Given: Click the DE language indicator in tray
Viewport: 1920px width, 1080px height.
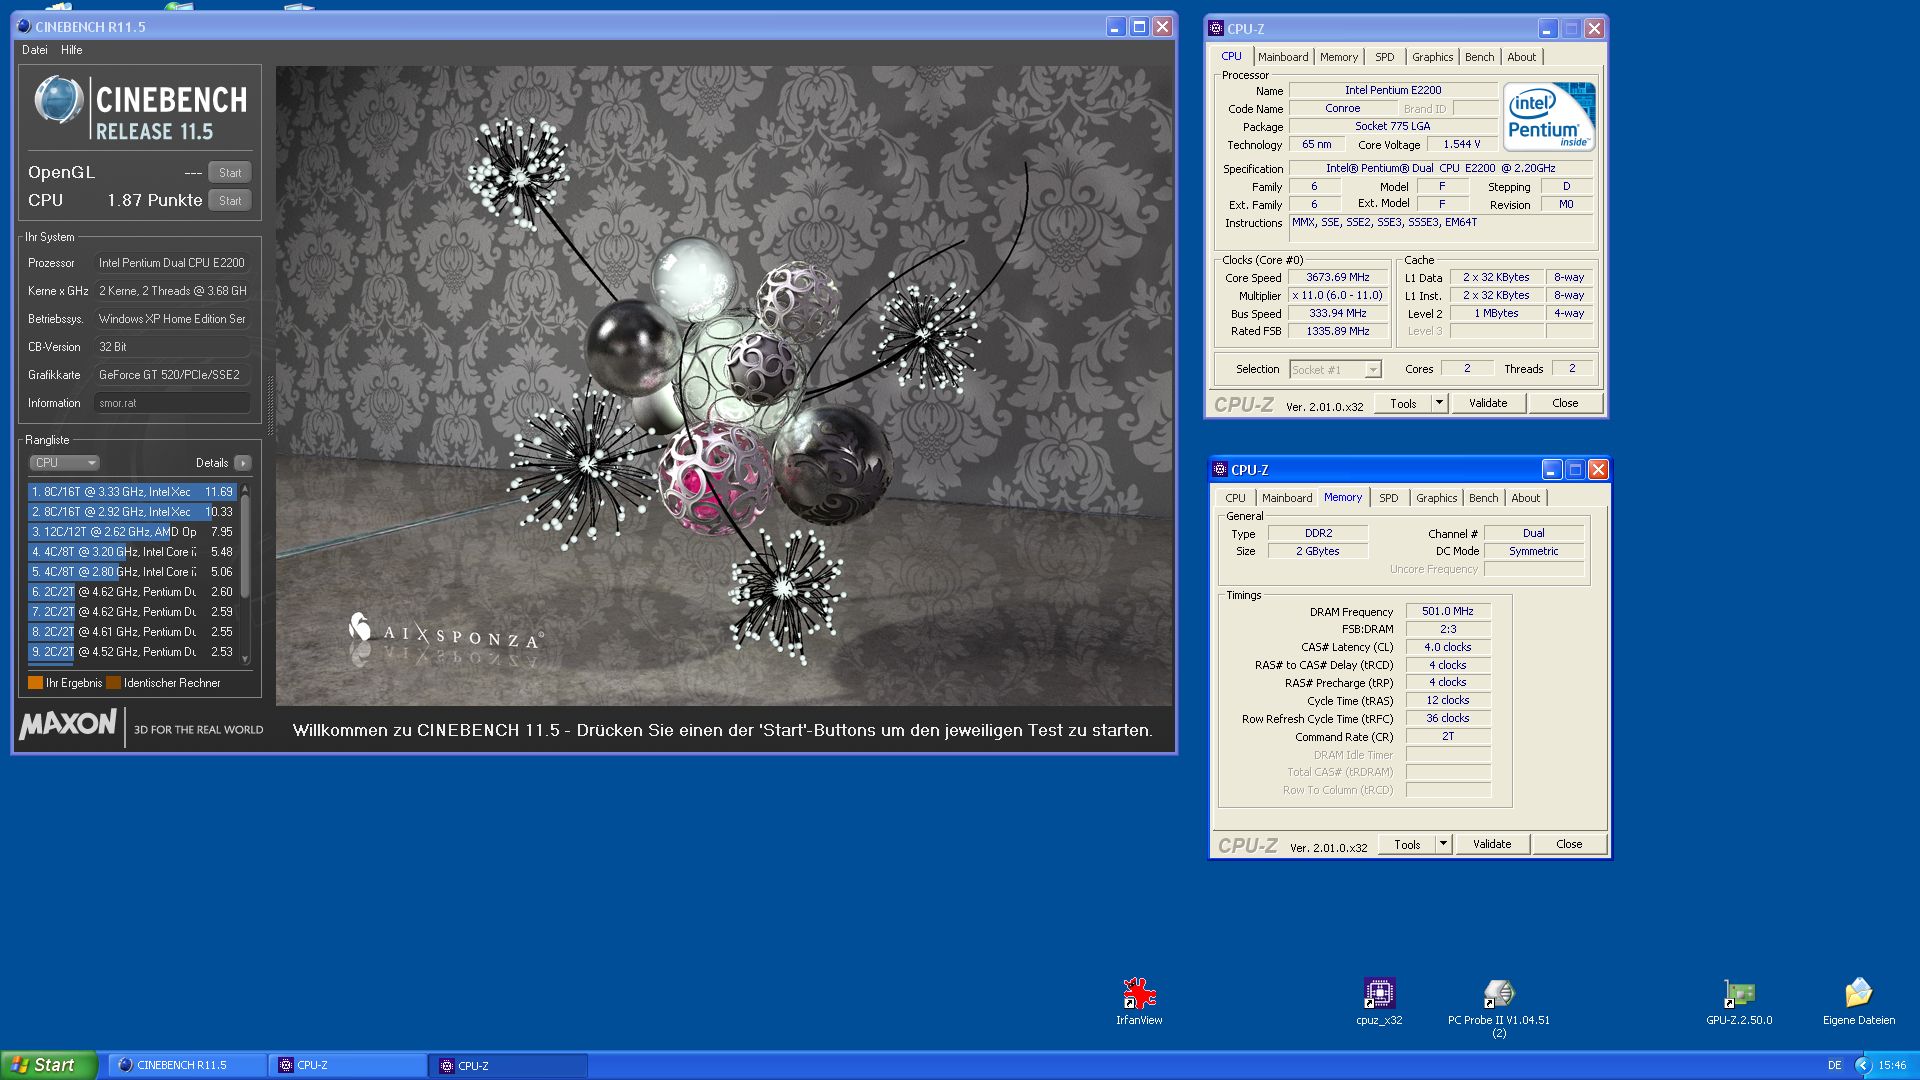Looking at the screenshot, I should tap(1835, 1066).
